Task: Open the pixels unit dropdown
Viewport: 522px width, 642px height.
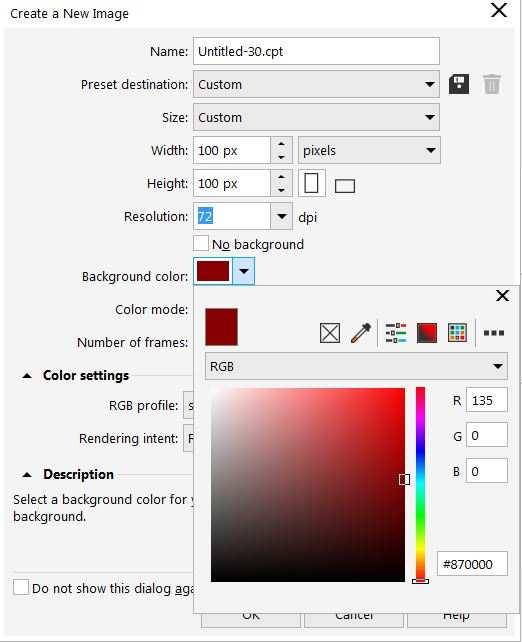Action: 369,150
